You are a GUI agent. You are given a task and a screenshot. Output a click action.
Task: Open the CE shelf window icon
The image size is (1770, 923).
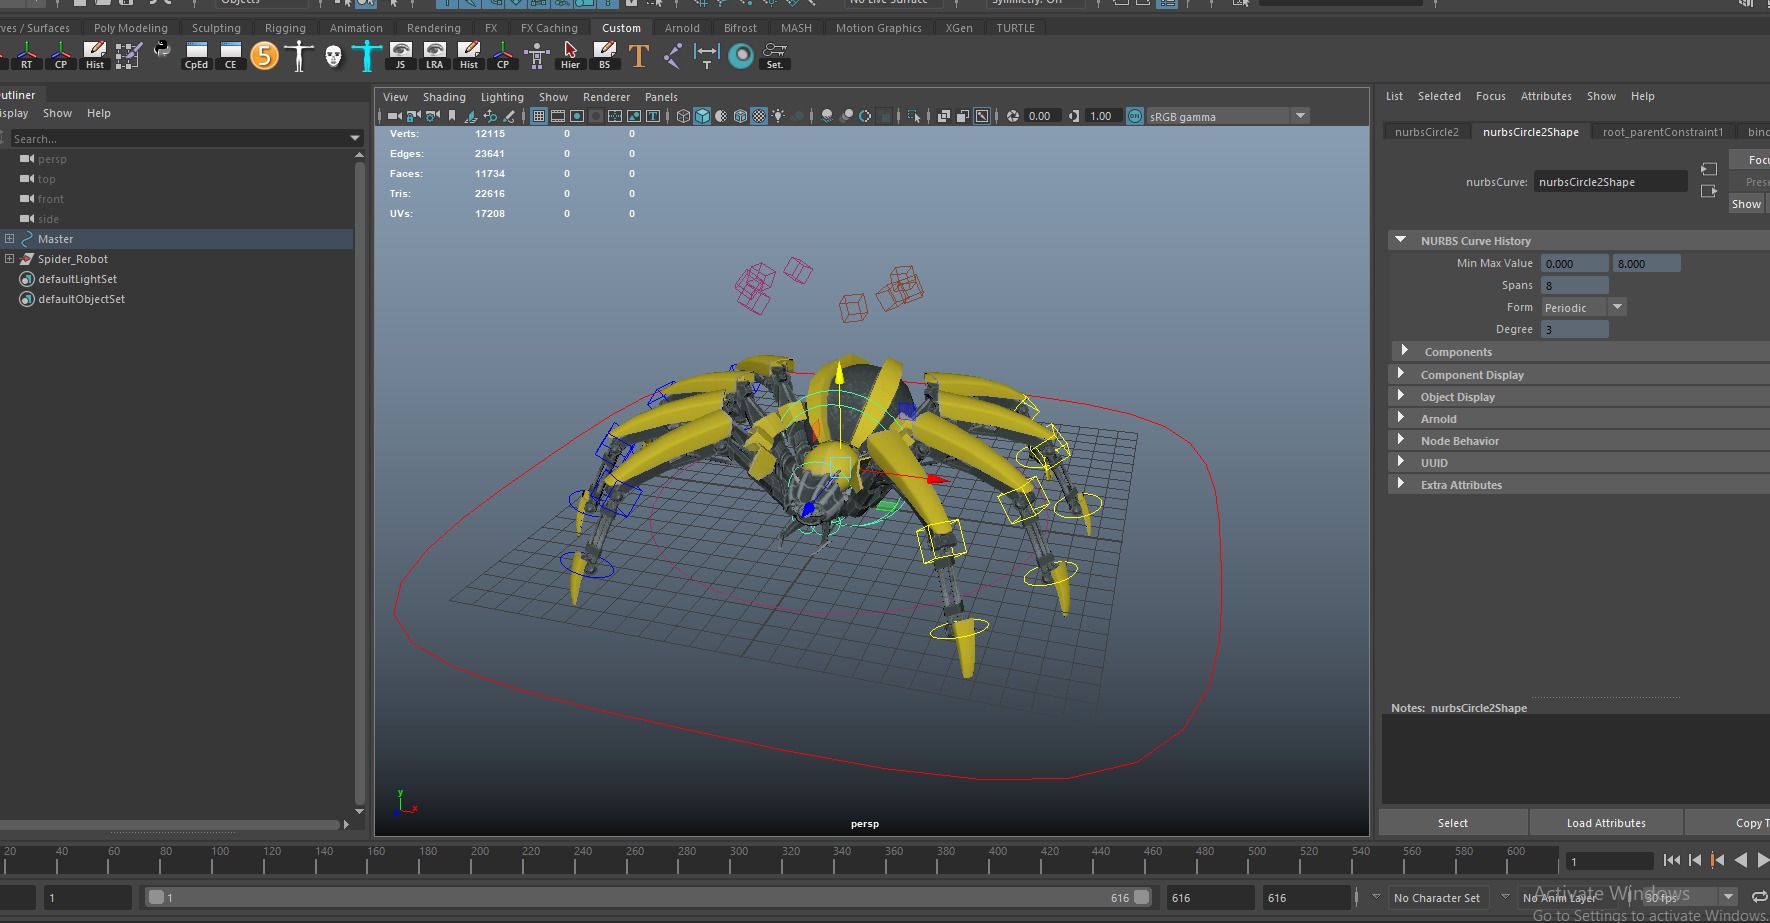(x=230, y=55)
